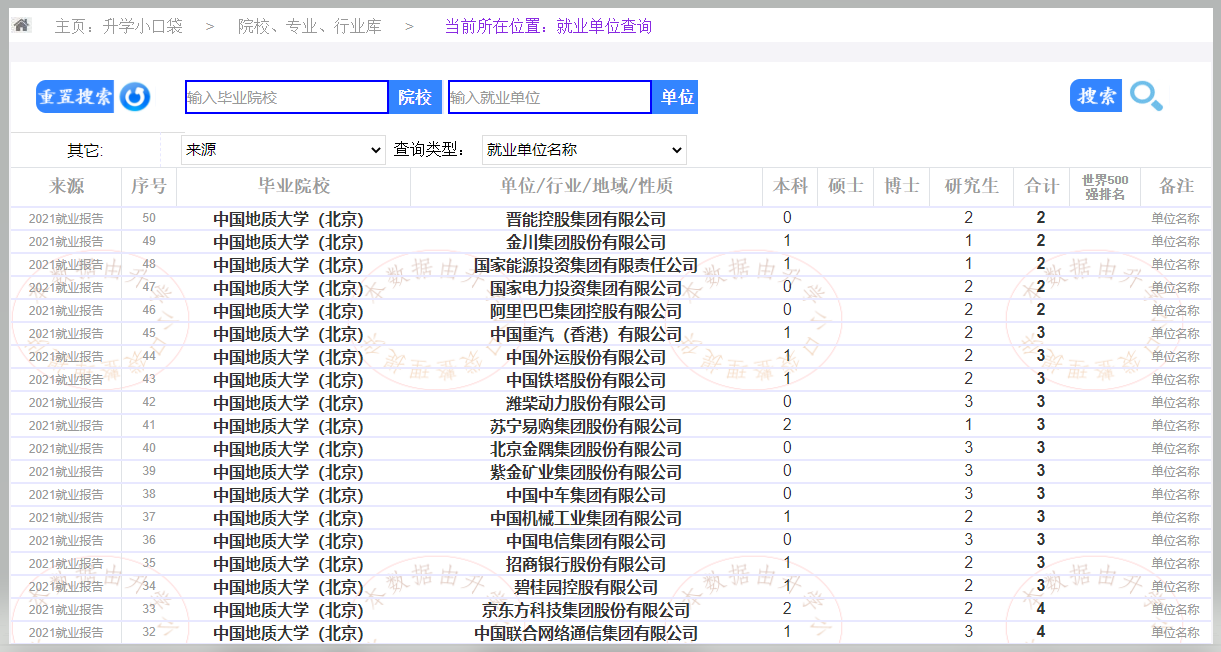Click the 世界500强排名 column header
This screenshot has width=1221, height=652.
tap(1104, 187)
